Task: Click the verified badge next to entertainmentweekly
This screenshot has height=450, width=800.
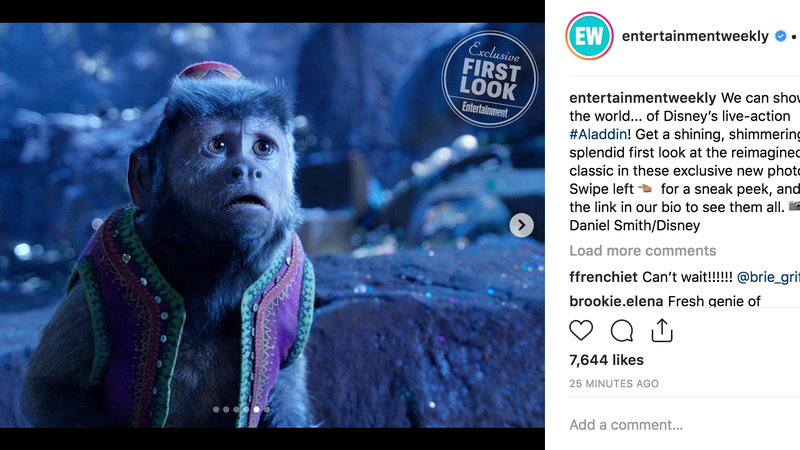Action: pyautogui.click(x=781, y=36)
